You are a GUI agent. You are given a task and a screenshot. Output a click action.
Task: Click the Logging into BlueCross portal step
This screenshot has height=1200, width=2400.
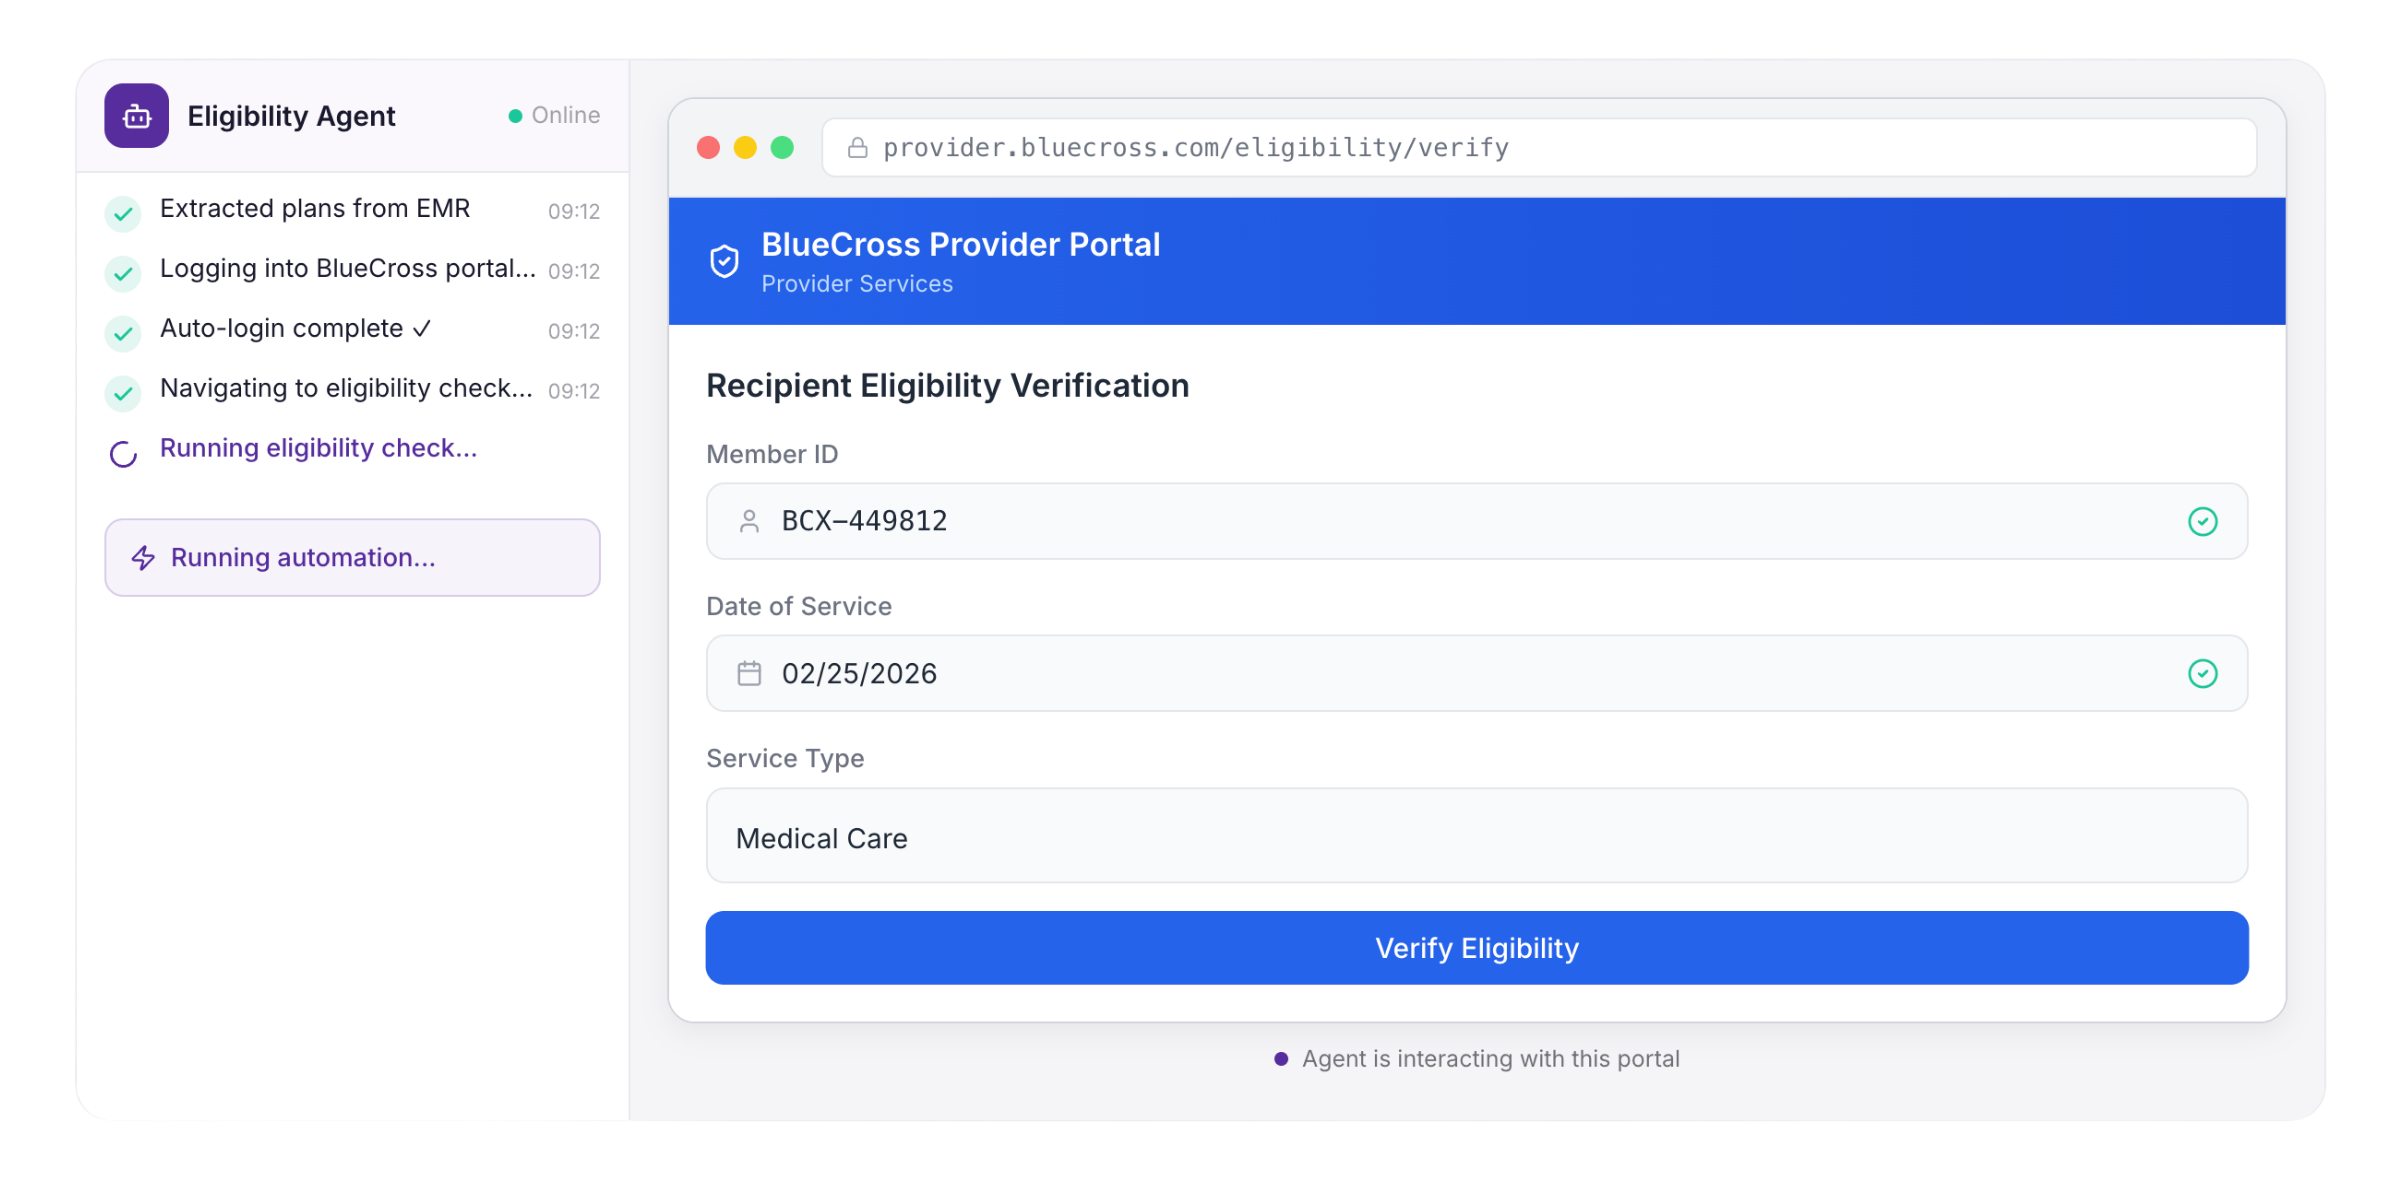coord(347,269)
